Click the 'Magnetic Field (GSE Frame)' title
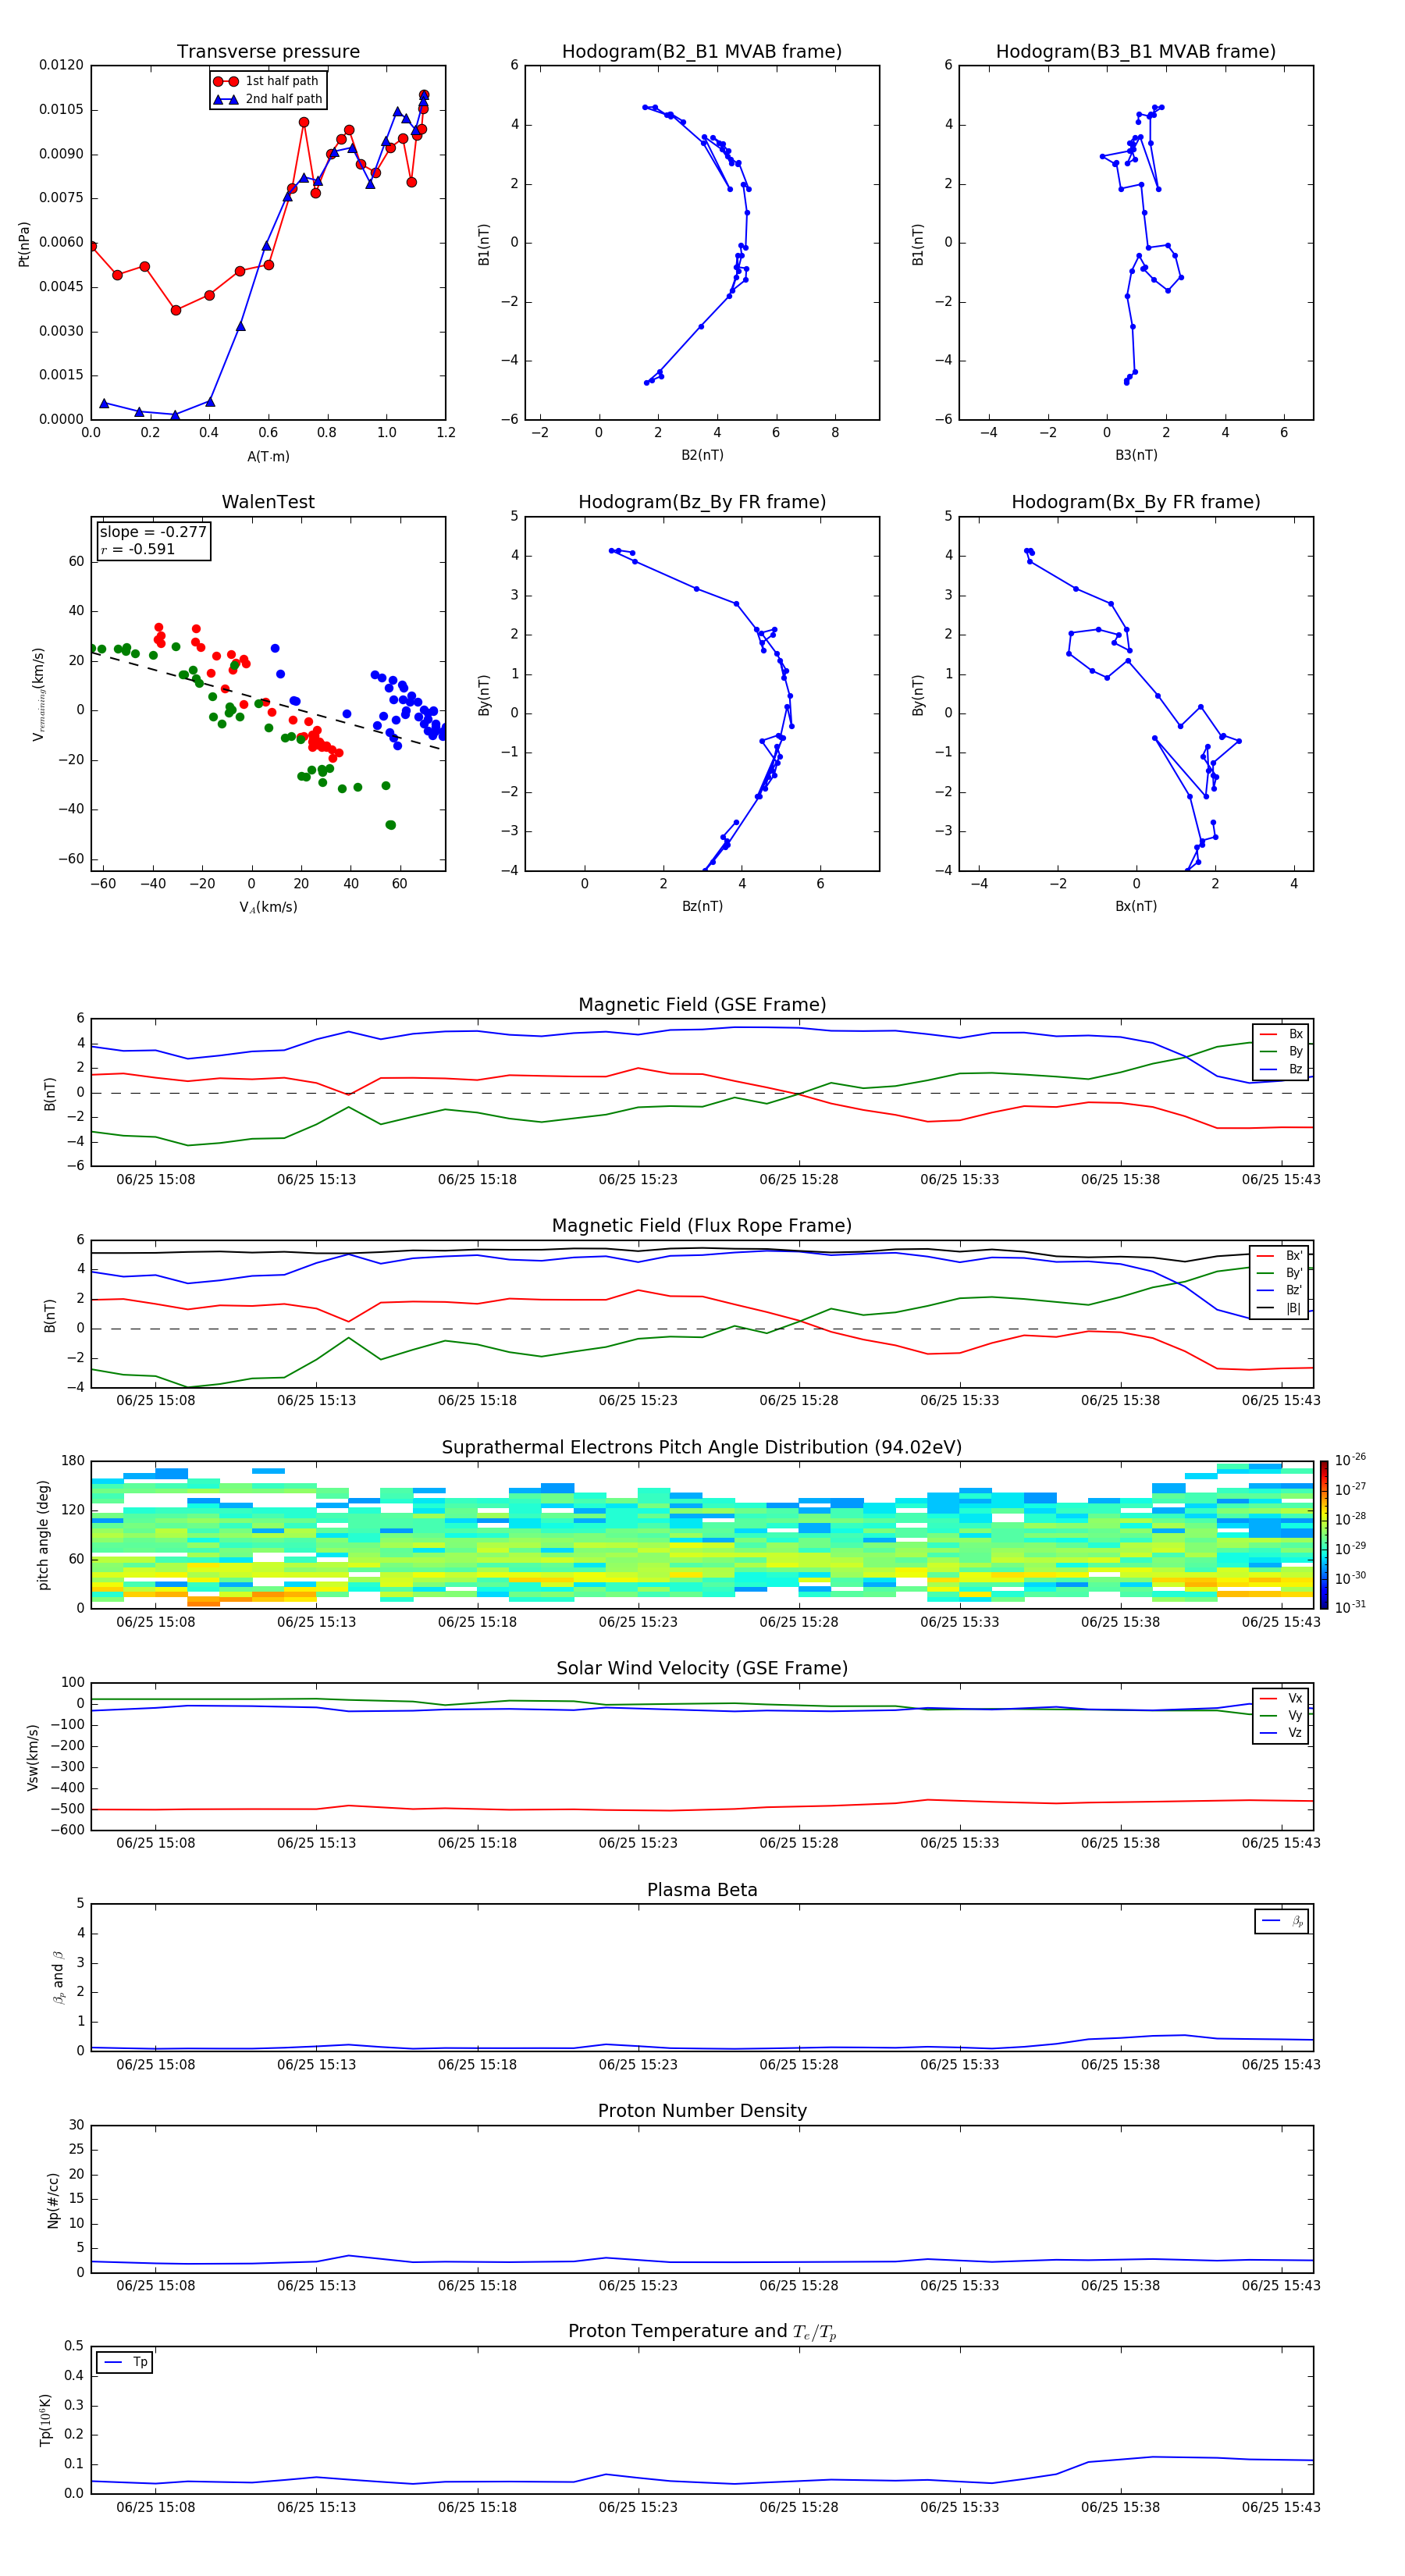 [x=702, y=1005]
